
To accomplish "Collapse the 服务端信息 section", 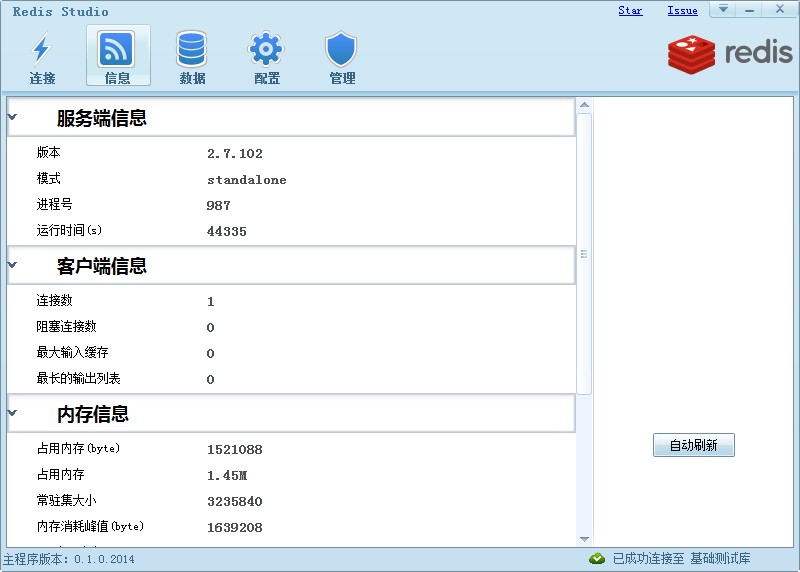I will click(13, 117).
